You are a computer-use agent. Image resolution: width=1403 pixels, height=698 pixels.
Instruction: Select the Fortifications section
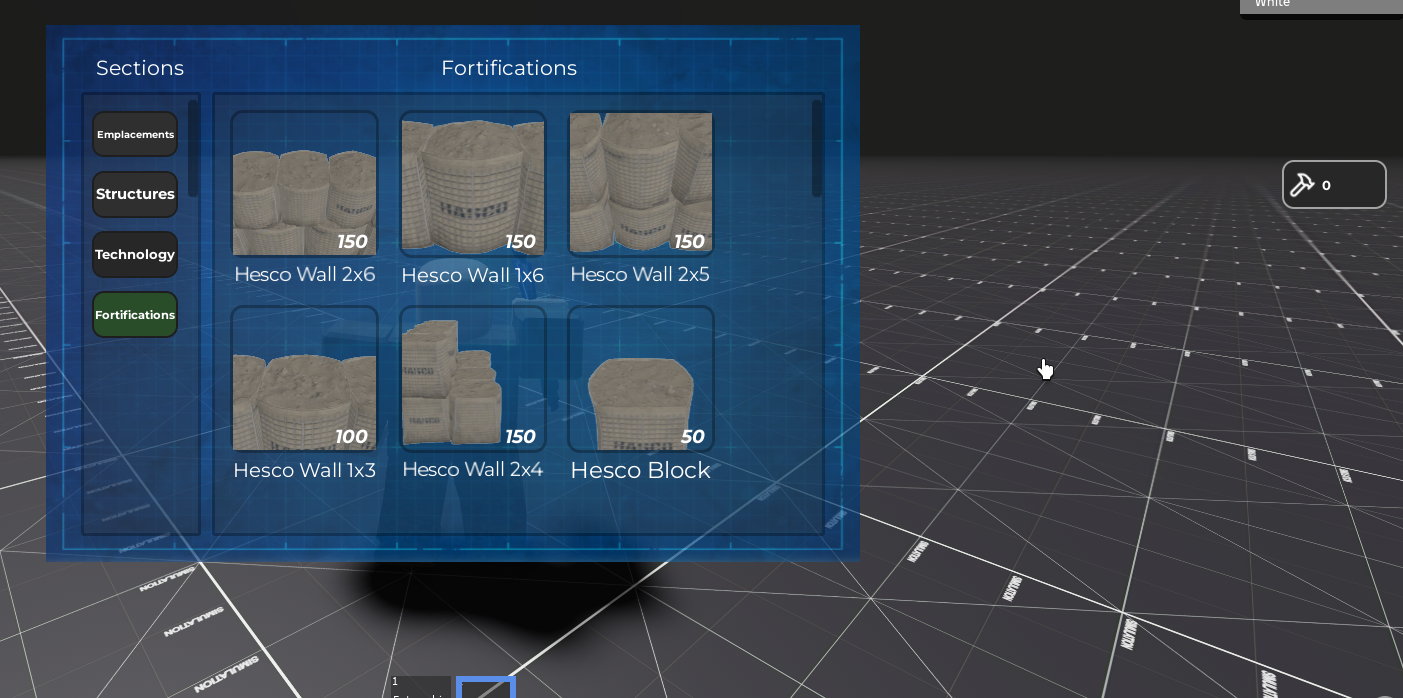(x=135, y=314)
